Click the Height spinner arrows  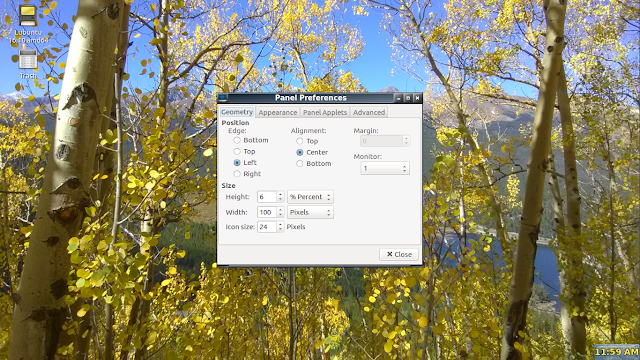280,197
